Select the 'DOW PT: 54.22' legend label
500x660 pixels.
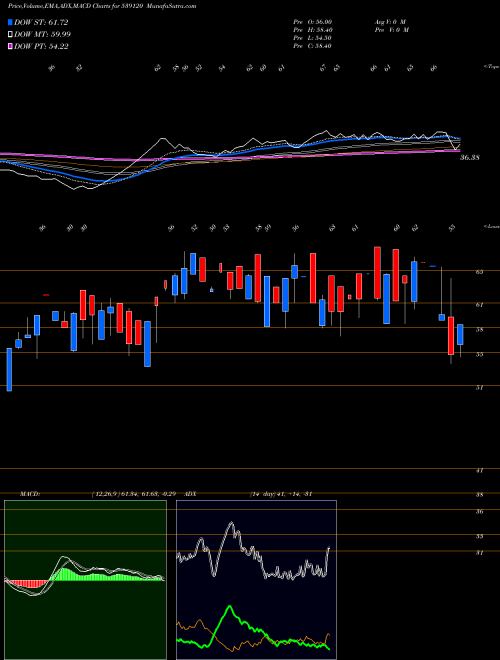41,46
